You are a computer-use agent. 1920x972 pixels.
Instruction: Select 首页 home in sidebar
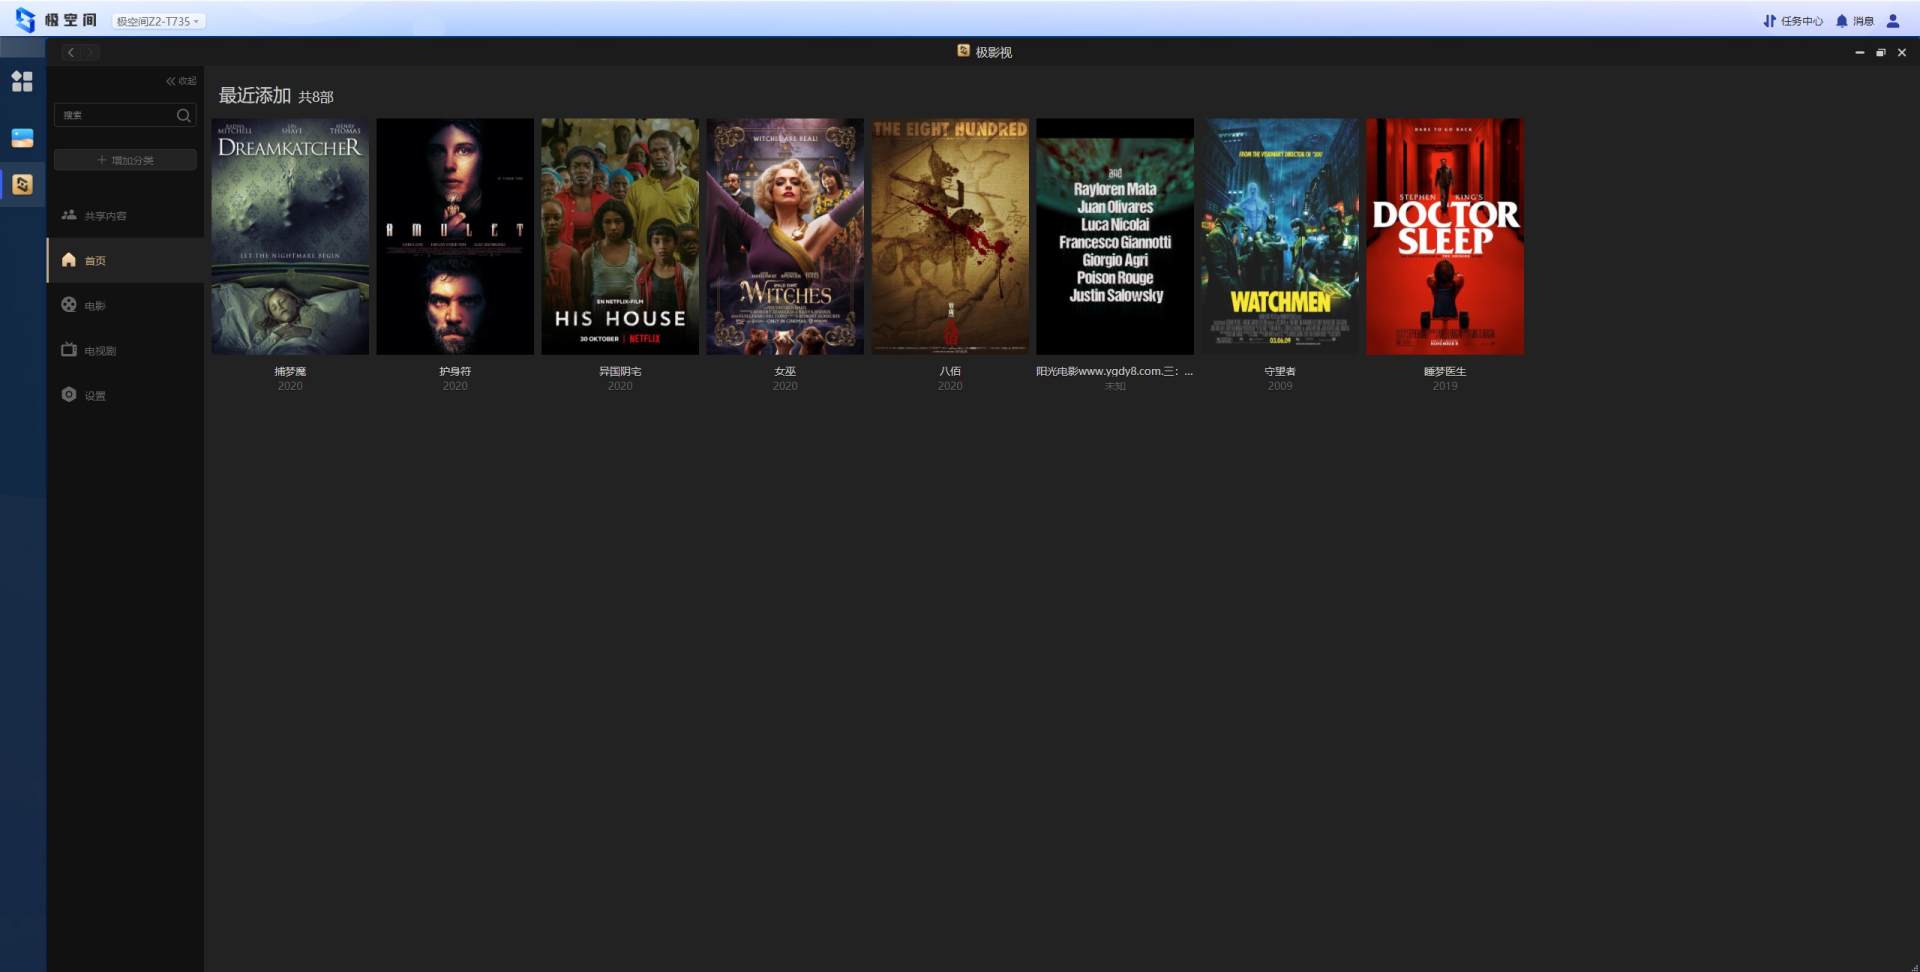[94, 261]
